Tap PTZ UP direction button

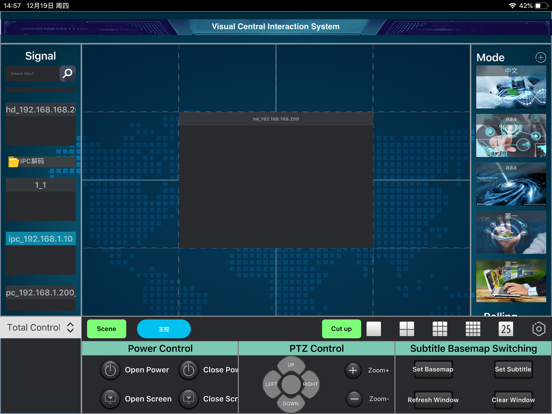point(291,365)
